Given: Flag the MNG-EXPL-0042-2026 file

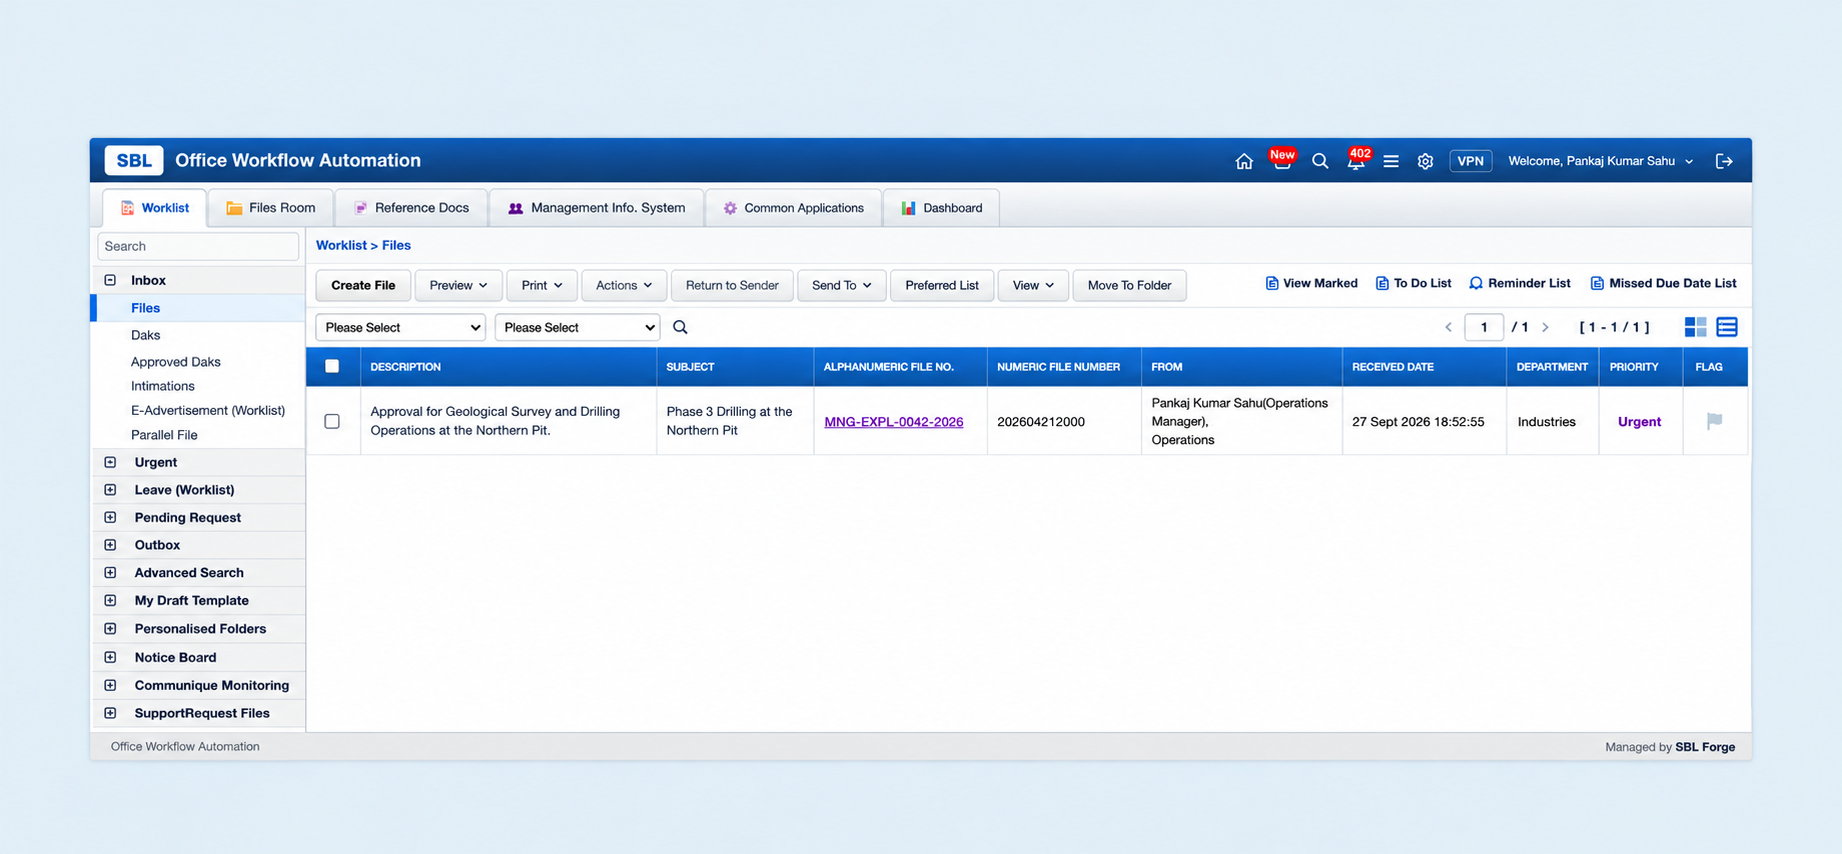Looking at the screenshot, I should (x=1714, y=421).
